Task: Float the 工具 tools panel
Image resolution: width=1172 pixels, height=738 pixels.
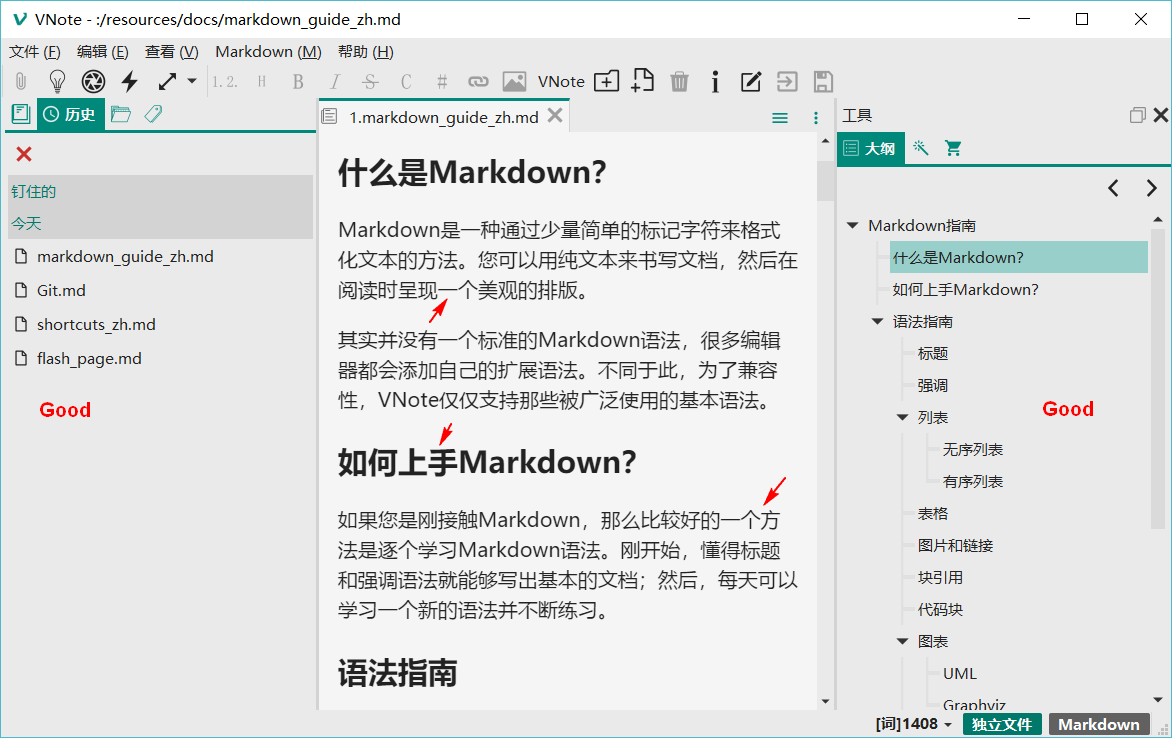Action: click(x=1138, y=115)
